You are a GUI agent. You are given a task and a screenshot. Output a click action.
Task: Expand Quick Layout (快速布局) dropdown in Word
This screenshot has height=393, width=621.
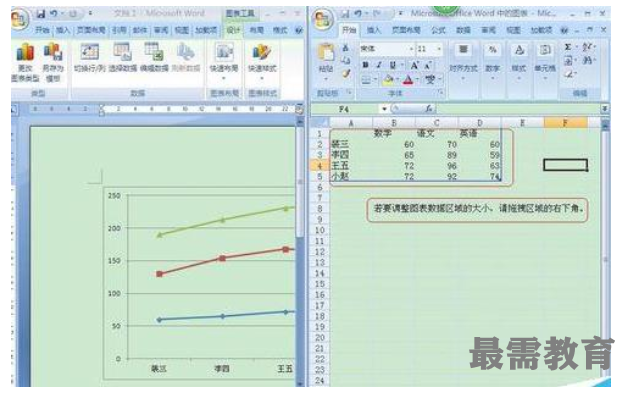(x=224, y=78)
